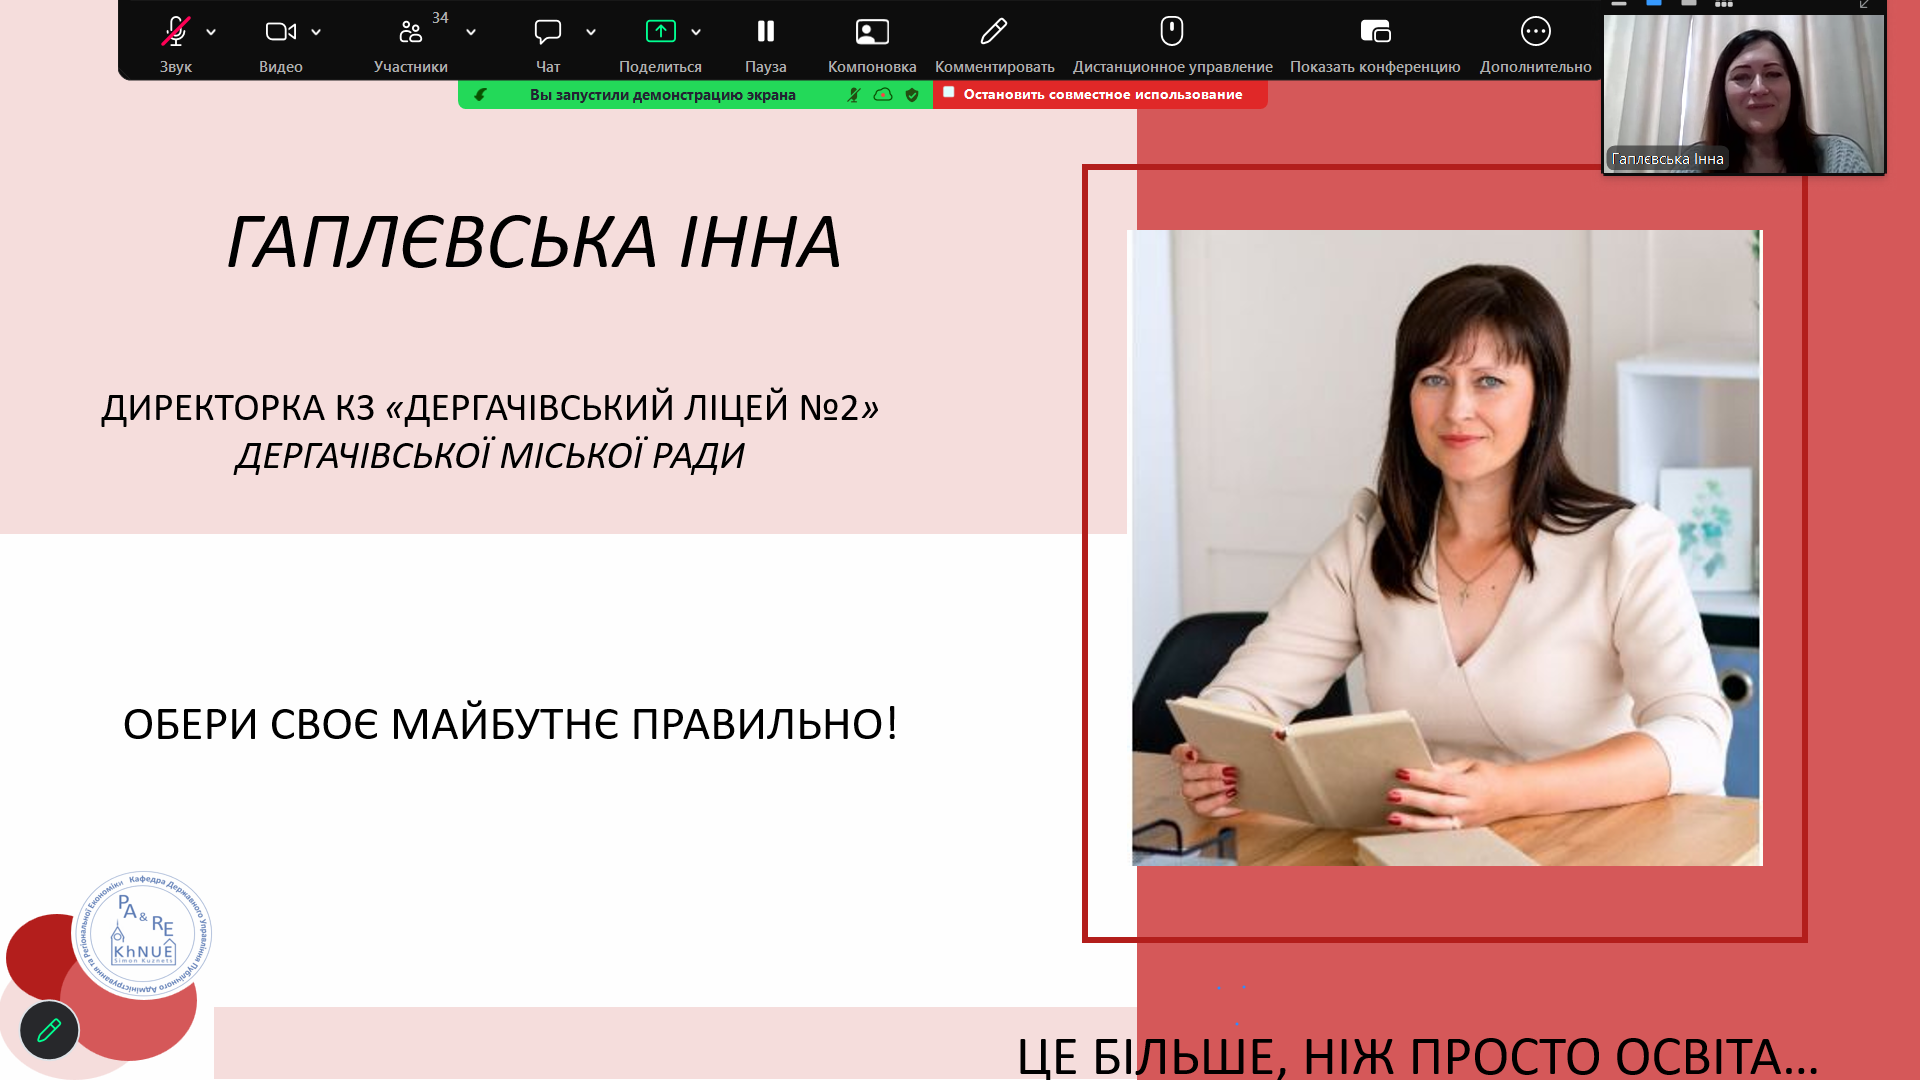Viewport: 1920px width, 1080px height.
Task: Click the green pencil annotation button
Action: 49,1029
